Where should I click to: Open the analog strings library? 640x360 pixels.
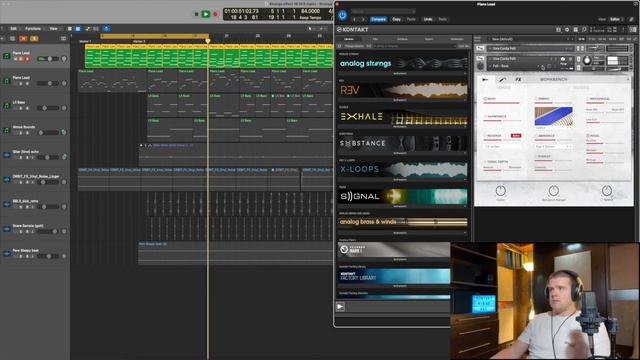(403, 63)
